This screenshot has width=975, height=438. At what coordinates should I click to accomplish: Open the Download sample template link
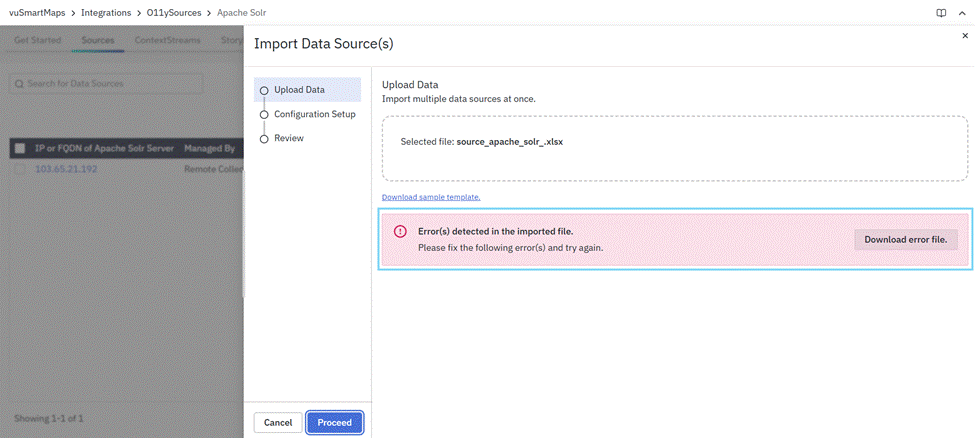click(431, 197)
